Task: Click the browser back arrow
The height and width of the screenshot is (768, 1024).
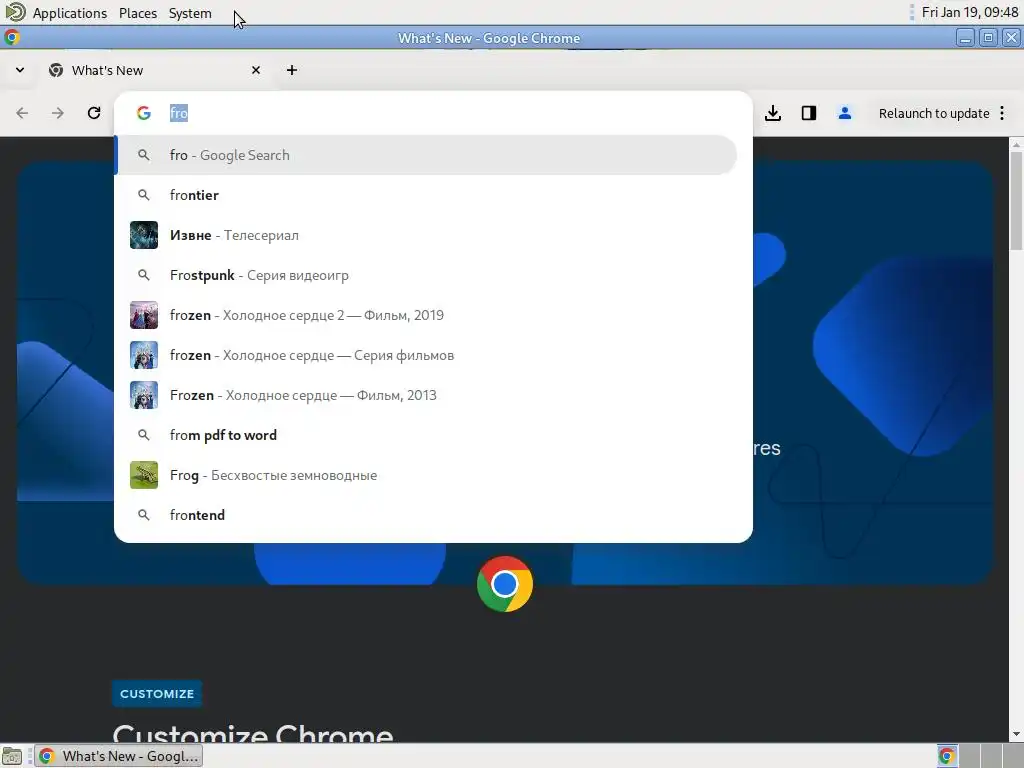Action: (22, 113)
